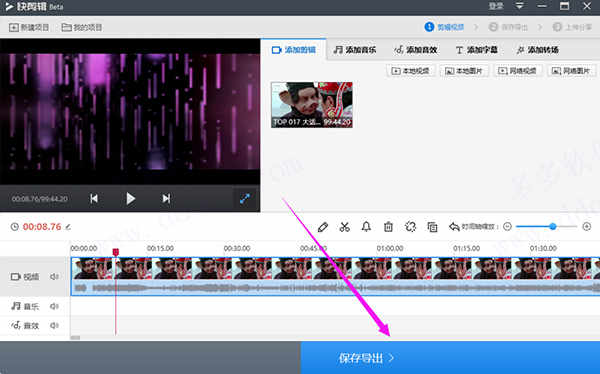Mute the music track speaker

54,306
